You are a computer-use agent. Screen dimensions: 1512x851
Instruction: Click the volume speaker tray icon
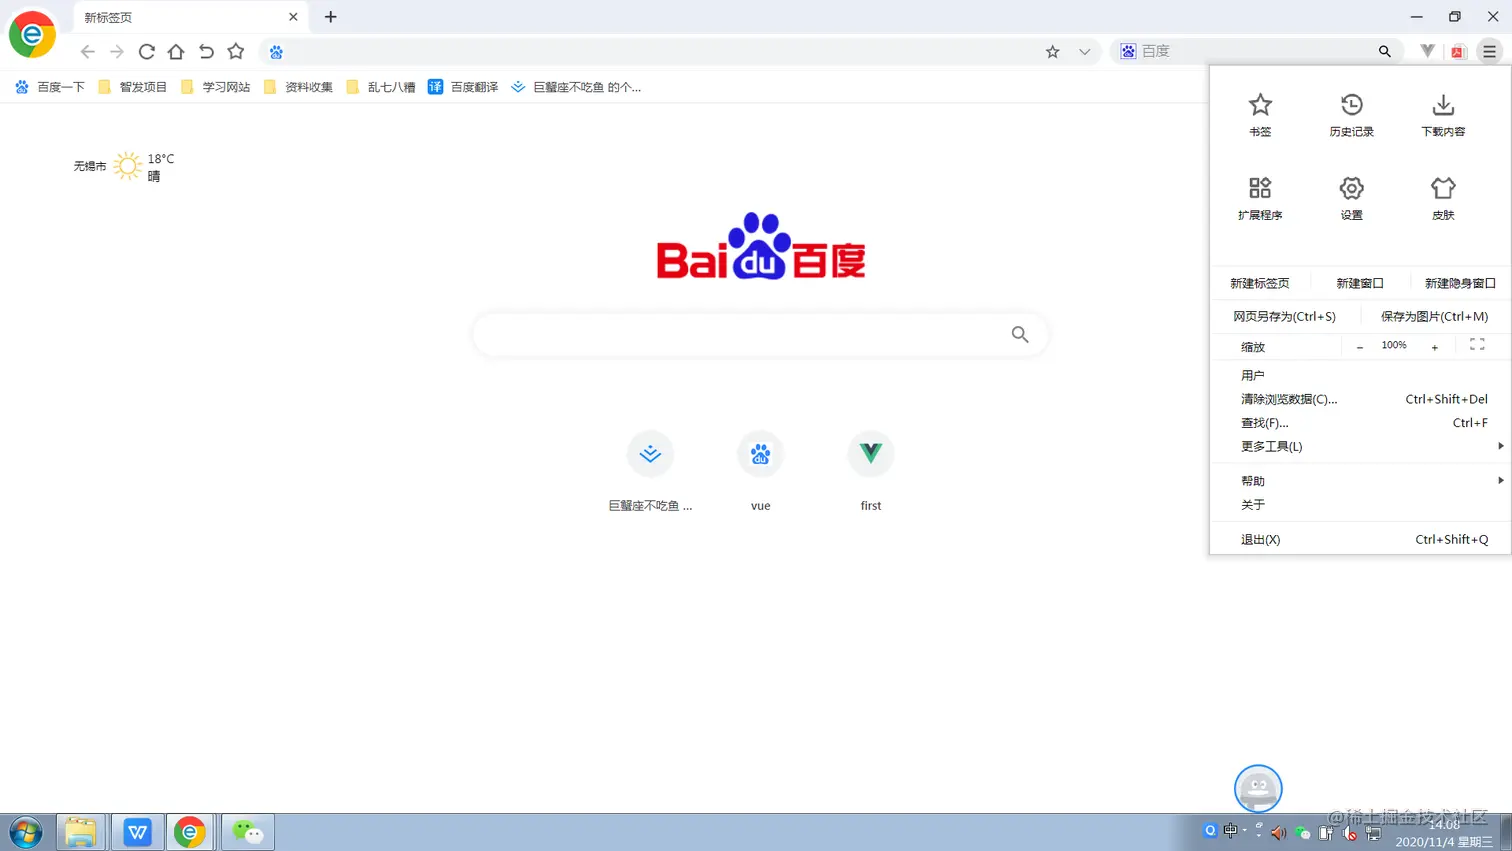tap(1278, 832)
